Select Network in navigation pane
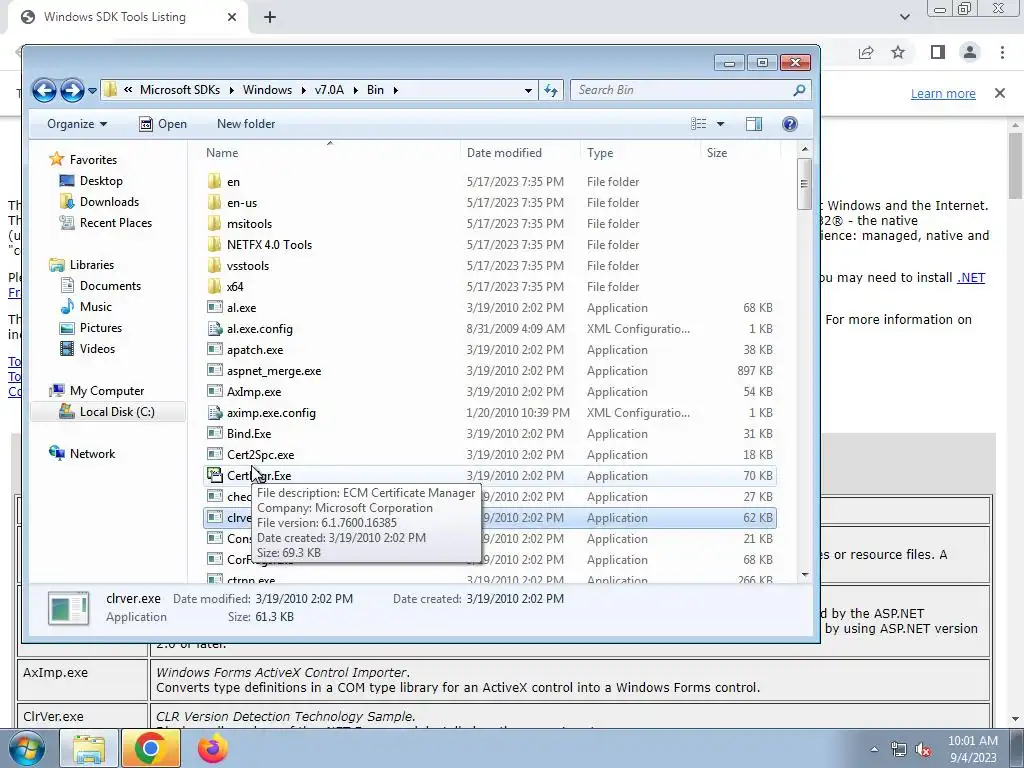The image size is (1024, 768). pyautogui.click(x=82, y=454)
